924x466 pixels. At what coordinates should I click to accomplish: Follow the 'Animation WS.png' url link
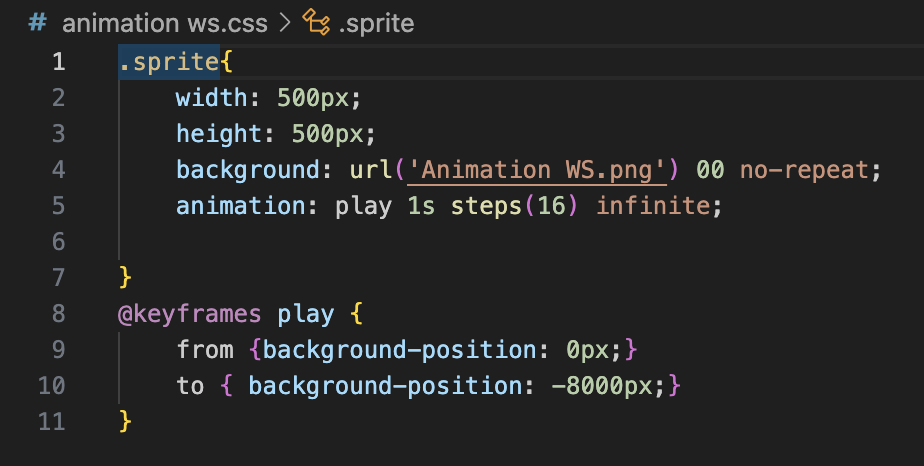point(537,170)
